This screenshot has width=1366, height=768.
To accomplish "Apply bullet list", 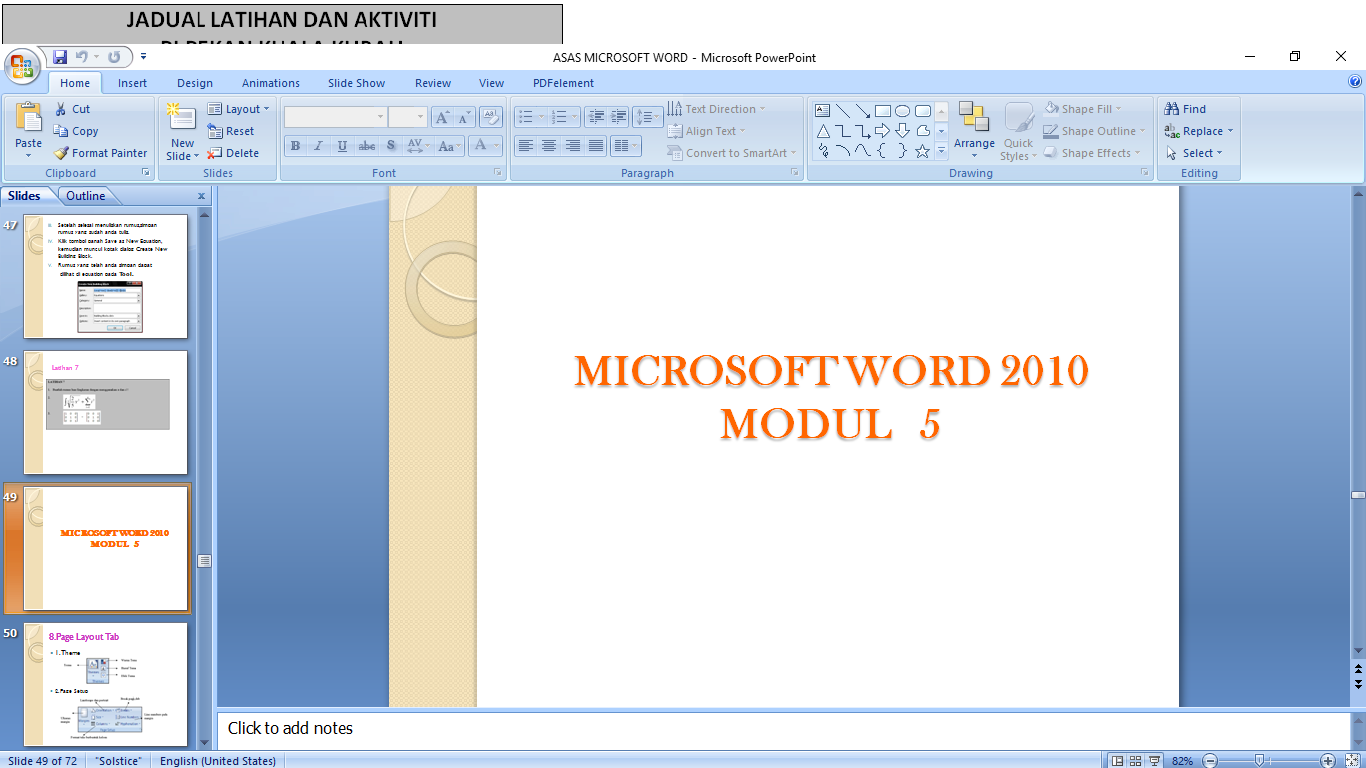I will click(x=530, y=117).
